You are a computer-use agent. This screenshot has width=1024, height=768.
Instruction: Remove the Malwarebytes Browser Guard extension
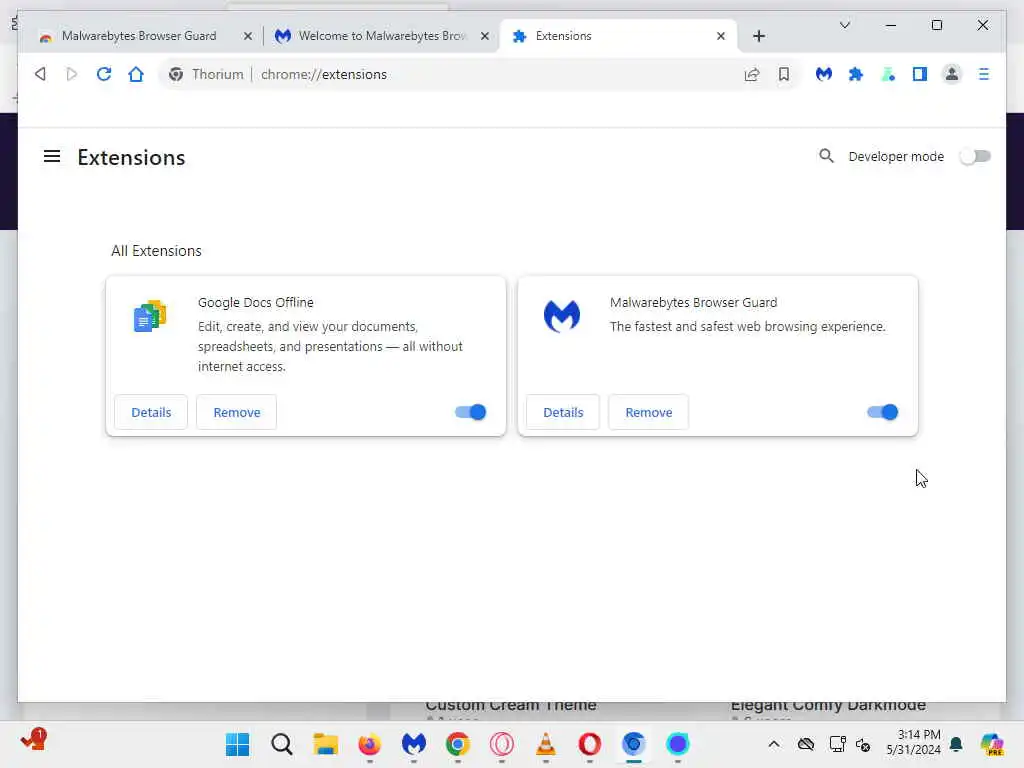click(x=648, y=412)
